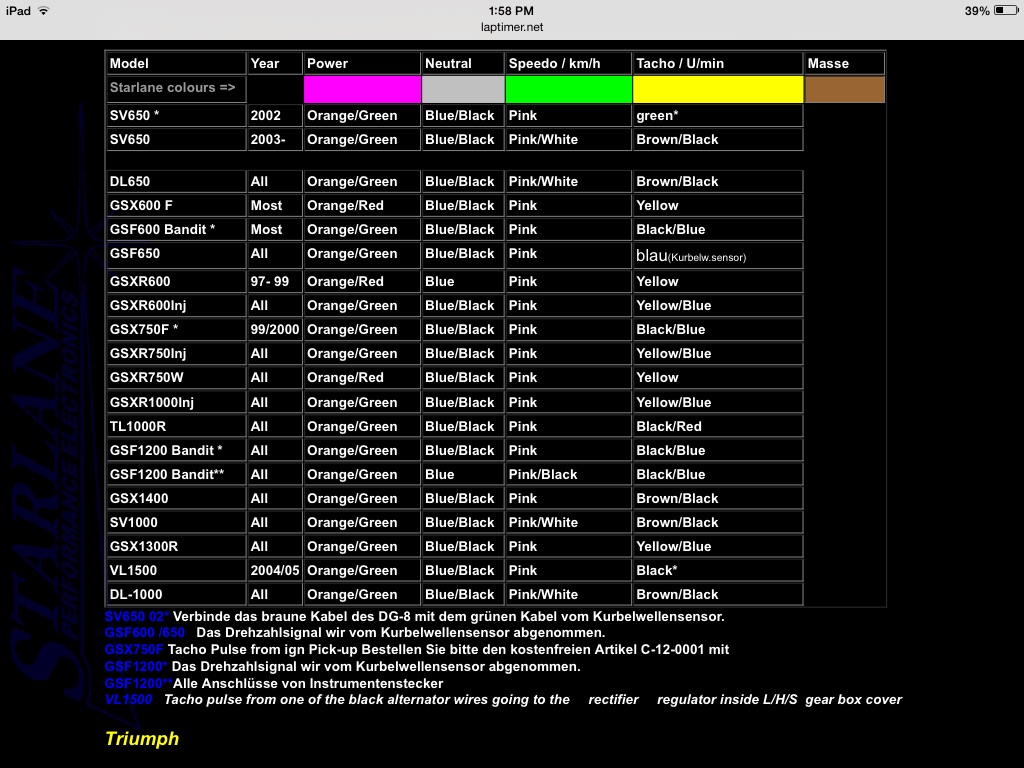
Task: Select the gray Neutral colour swatch
Action: 463,89
